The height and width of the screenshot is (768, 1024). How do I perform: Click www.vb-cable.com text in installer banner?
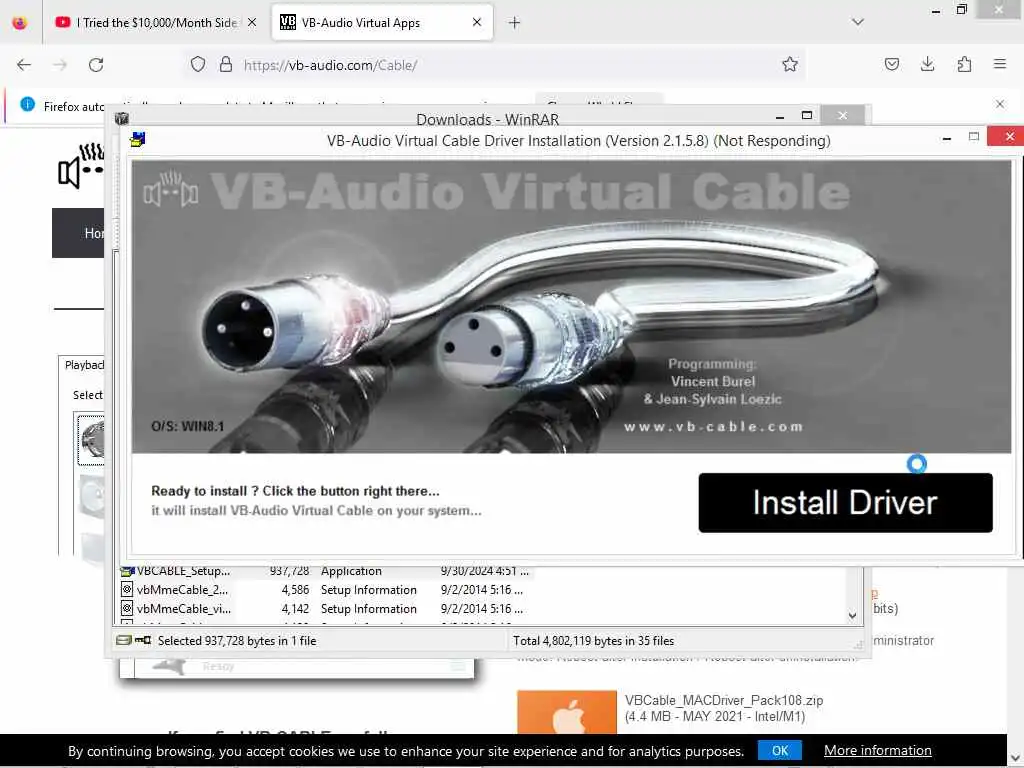(713, 427)
